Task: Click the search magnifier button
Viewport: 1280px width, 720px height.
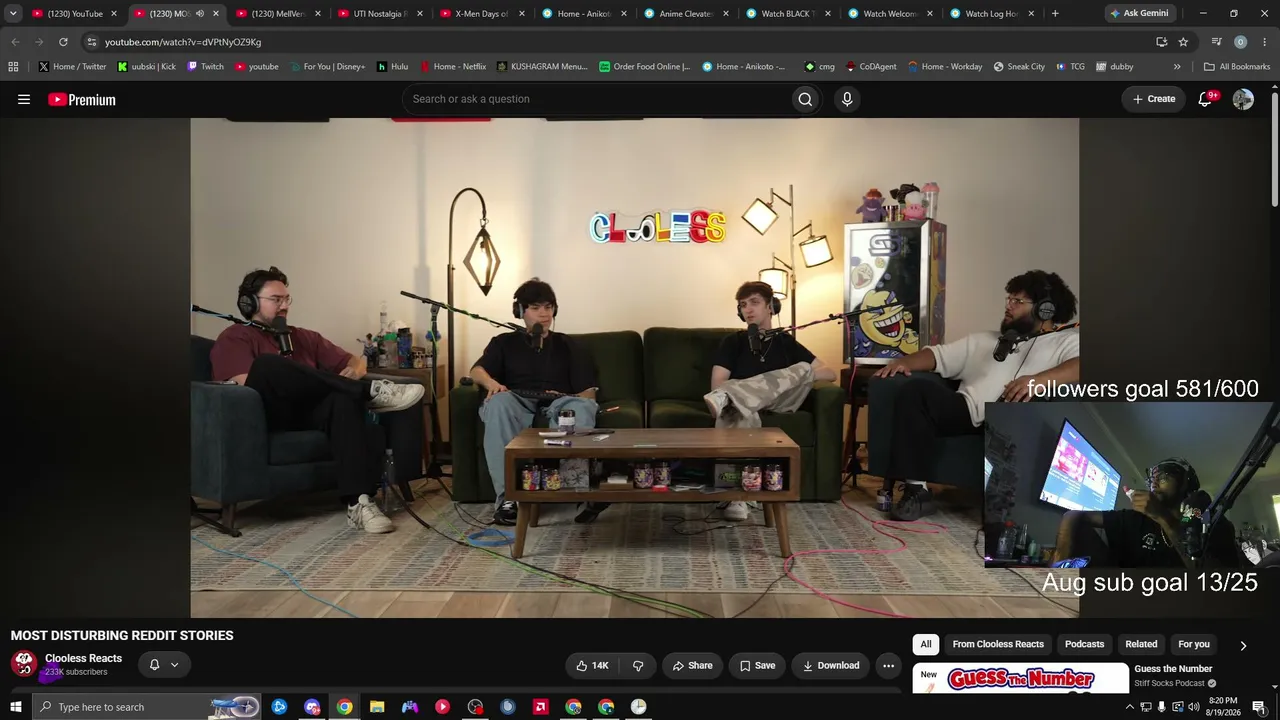Action: pos(805,99)
